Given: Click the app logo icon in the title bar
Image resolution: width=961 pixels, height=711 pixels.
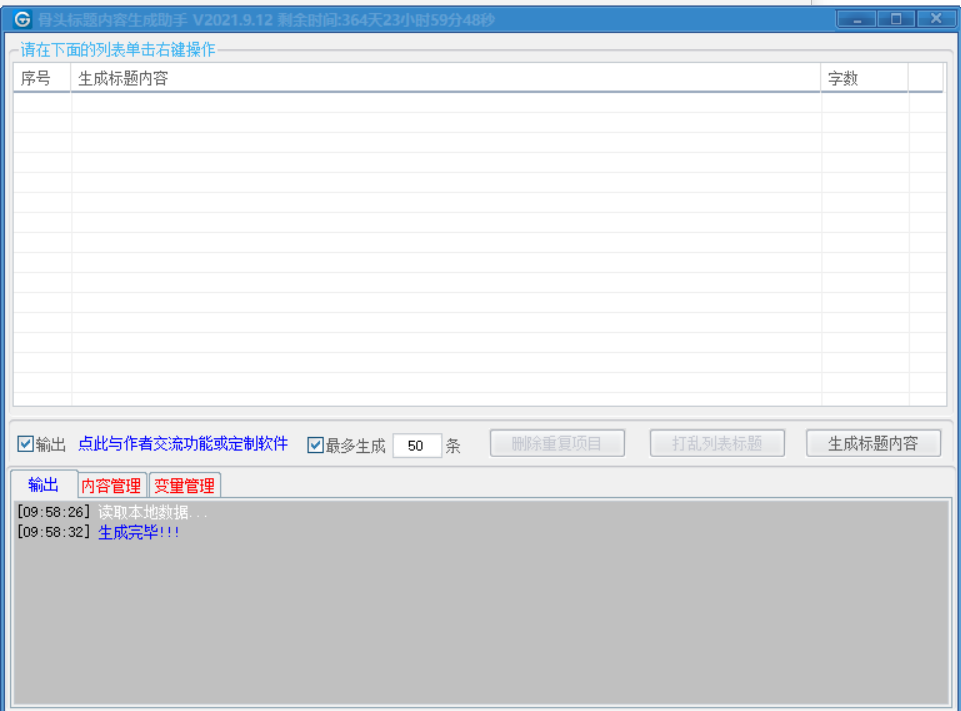Looking at the screenshot, I should coord(22,20).
